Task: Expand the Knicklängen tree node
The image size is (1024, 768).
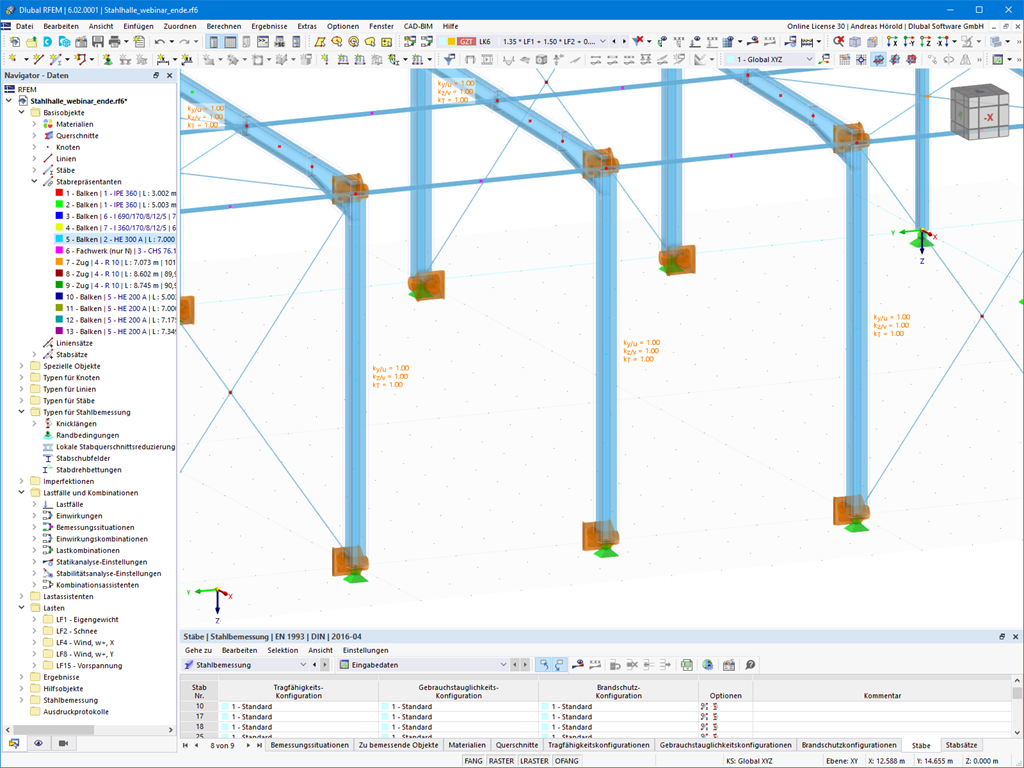Action: click(35, 424)
